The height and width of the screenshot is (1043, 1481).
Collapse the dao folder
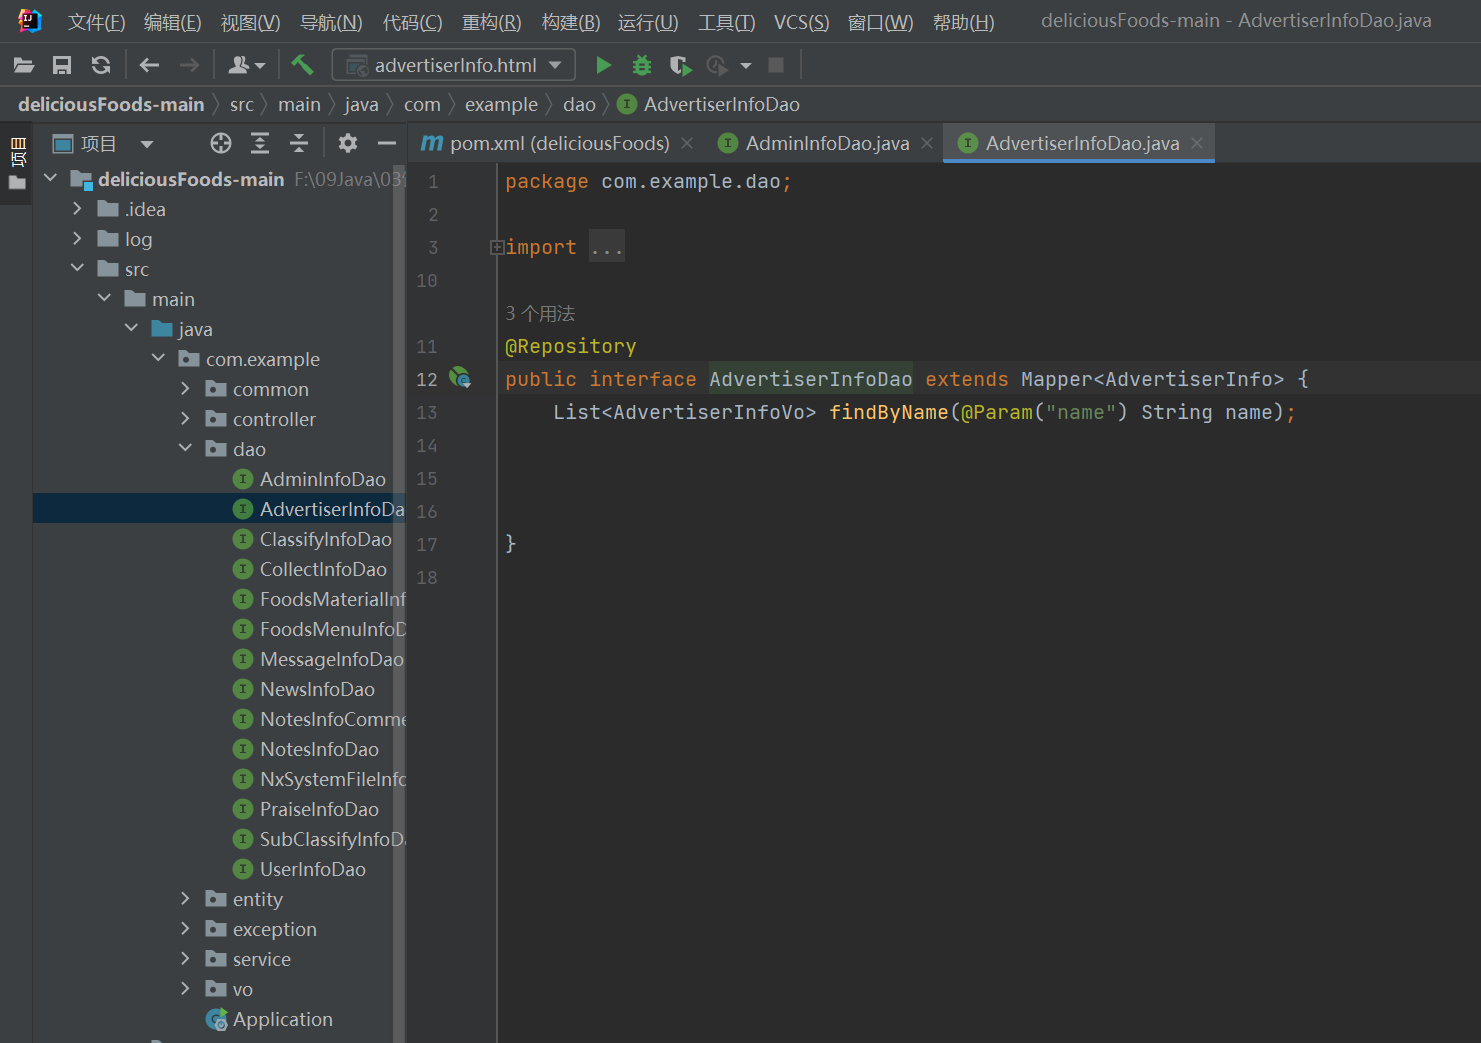tap(185, 449)
